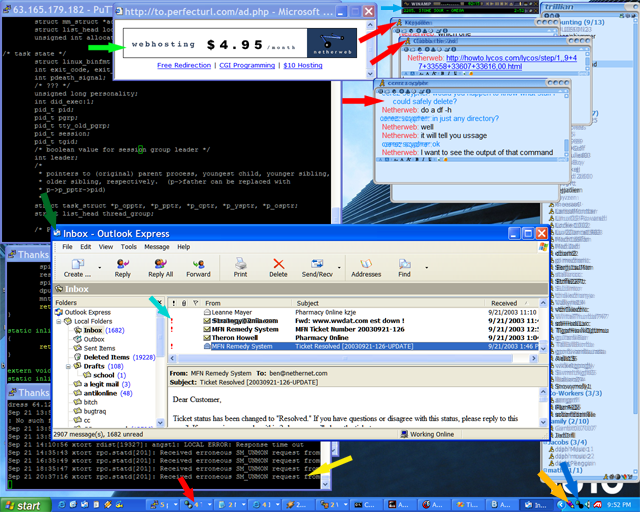Screen dimensions: 640x512
Task: Expand the Co-Workers (3/3) group in Trillian
Action: (576, 394)
